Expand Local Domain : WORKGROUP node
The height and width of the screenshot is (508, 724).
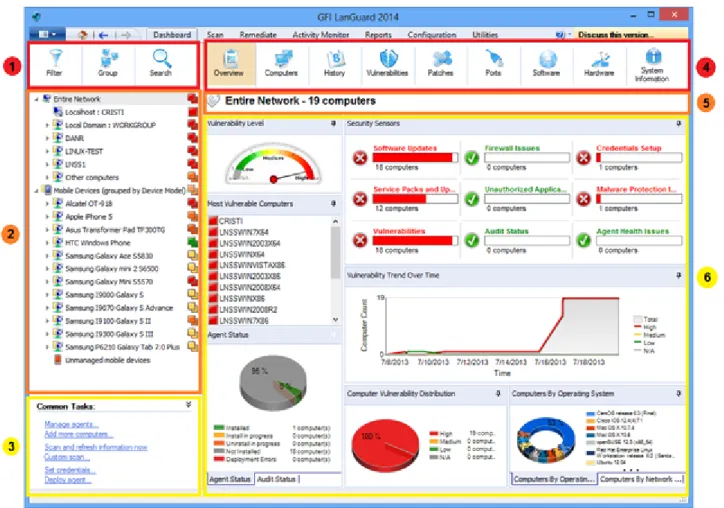47,125
